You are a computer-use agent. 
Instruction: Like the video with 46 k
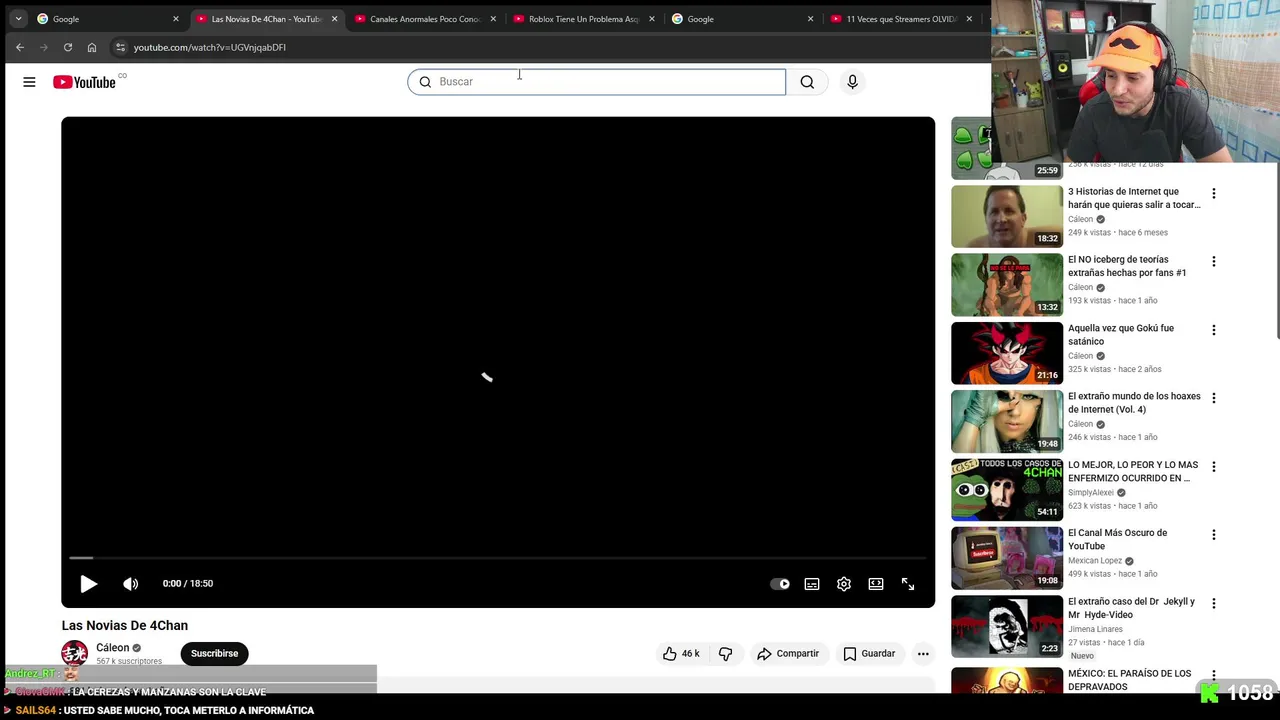(681, 654)
